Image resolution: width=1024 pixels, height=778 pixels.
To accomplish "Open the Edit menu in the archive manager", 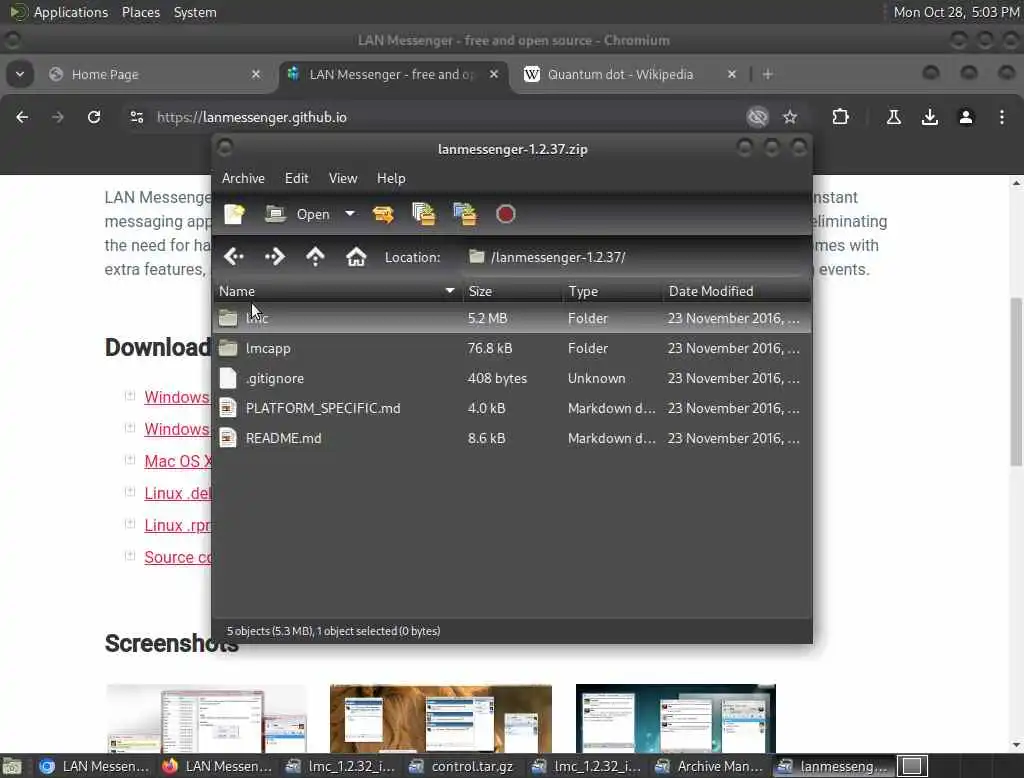I will [296, 178].
